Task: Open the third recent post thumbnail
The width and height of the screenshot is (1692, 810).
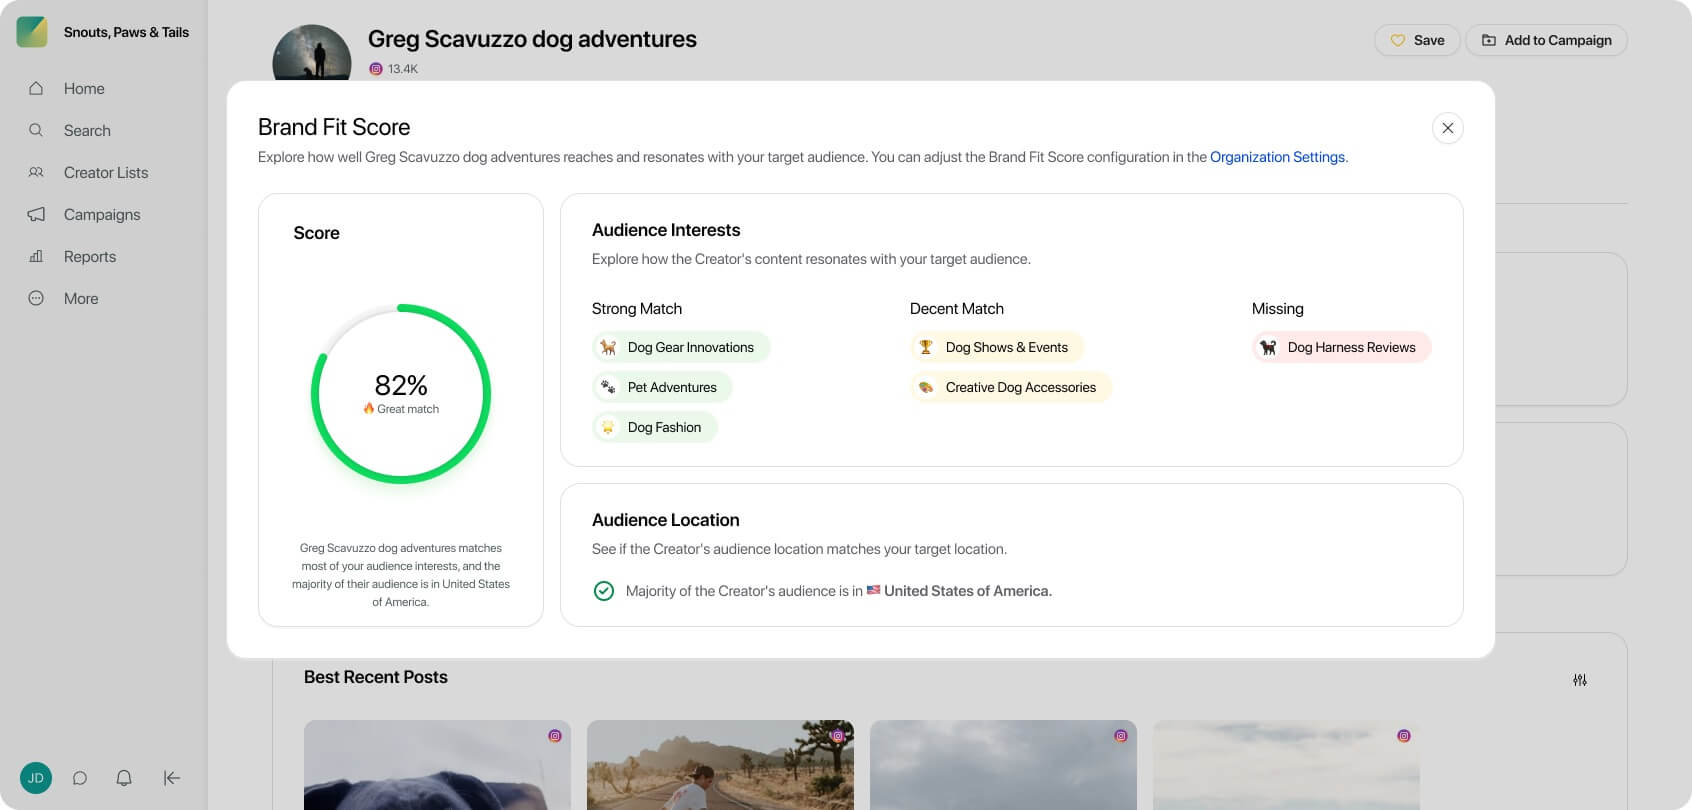Action: (1003, 765)
